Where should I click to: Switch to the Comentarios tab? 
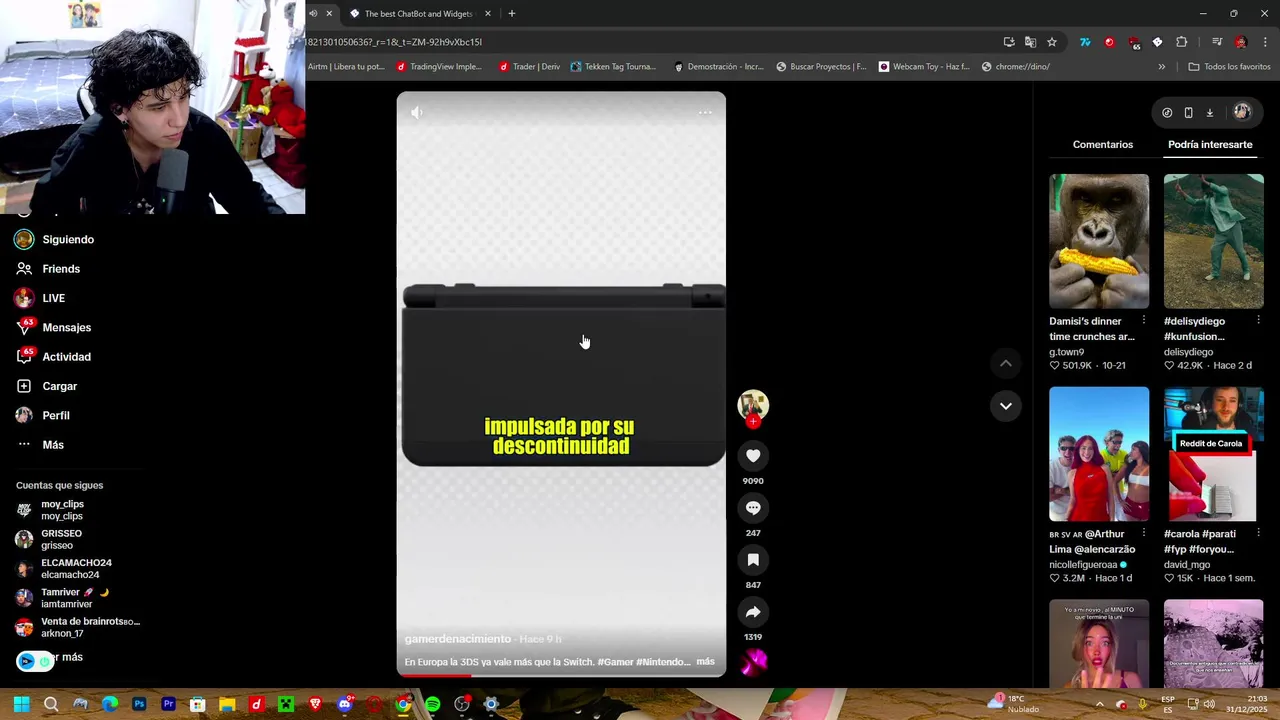point(1103,145)
